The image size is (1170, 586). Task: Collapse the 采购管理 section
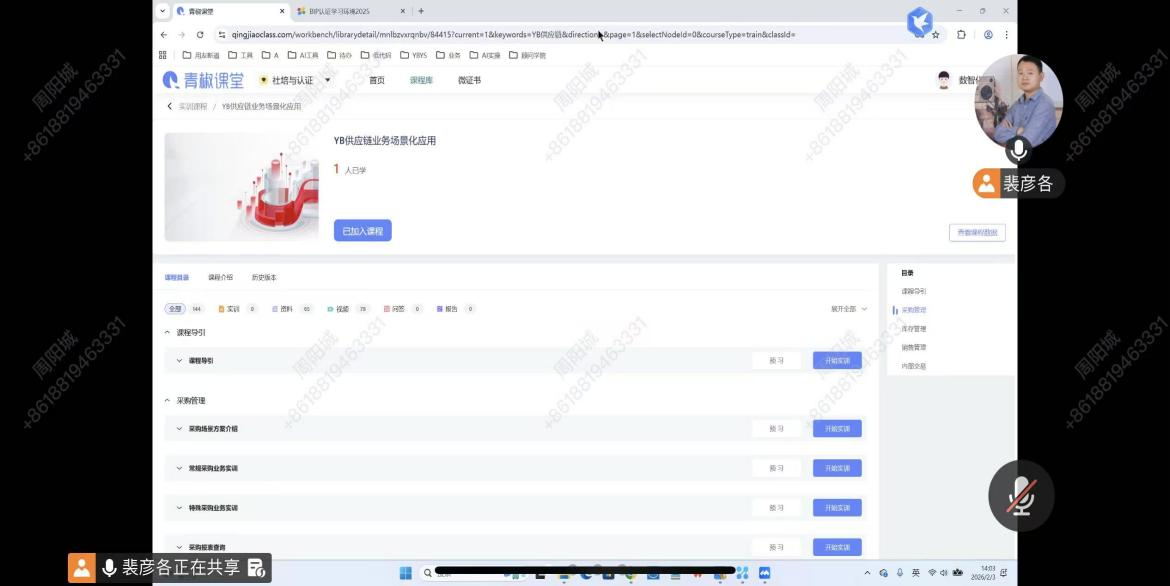pyautogui.click(x=168, y=400)
